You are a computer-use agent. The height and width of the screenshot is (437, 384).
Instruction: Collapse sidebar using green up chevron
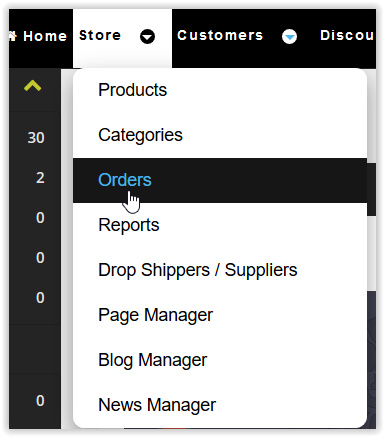pyautogui.click(x=32, y=86)
